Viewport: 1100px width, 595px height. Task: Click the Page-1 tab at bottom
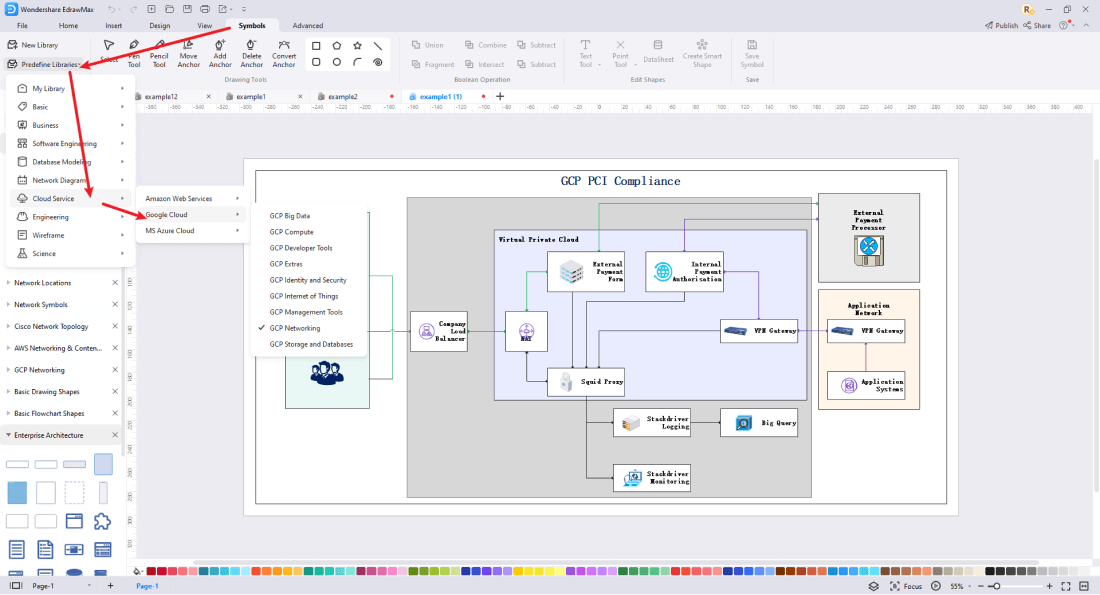(x=147, y=586)
